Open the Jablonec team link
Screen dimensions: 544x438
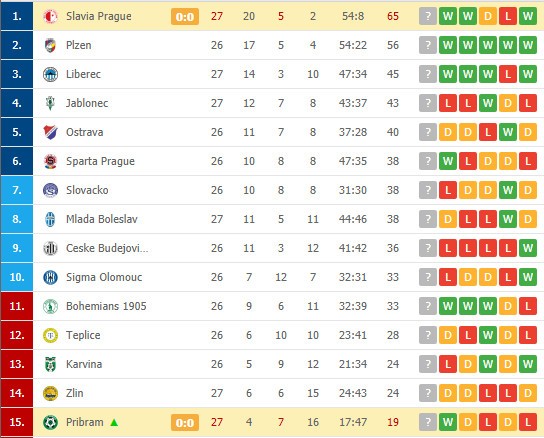coord(87,103)
